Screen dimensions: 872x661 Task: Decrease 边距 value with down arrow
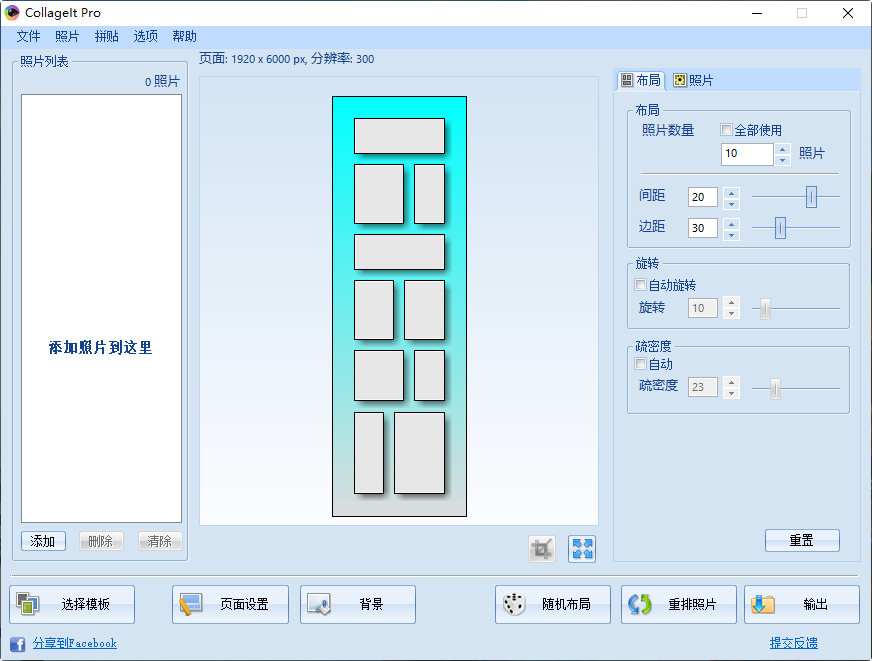(x=732, y=235)
